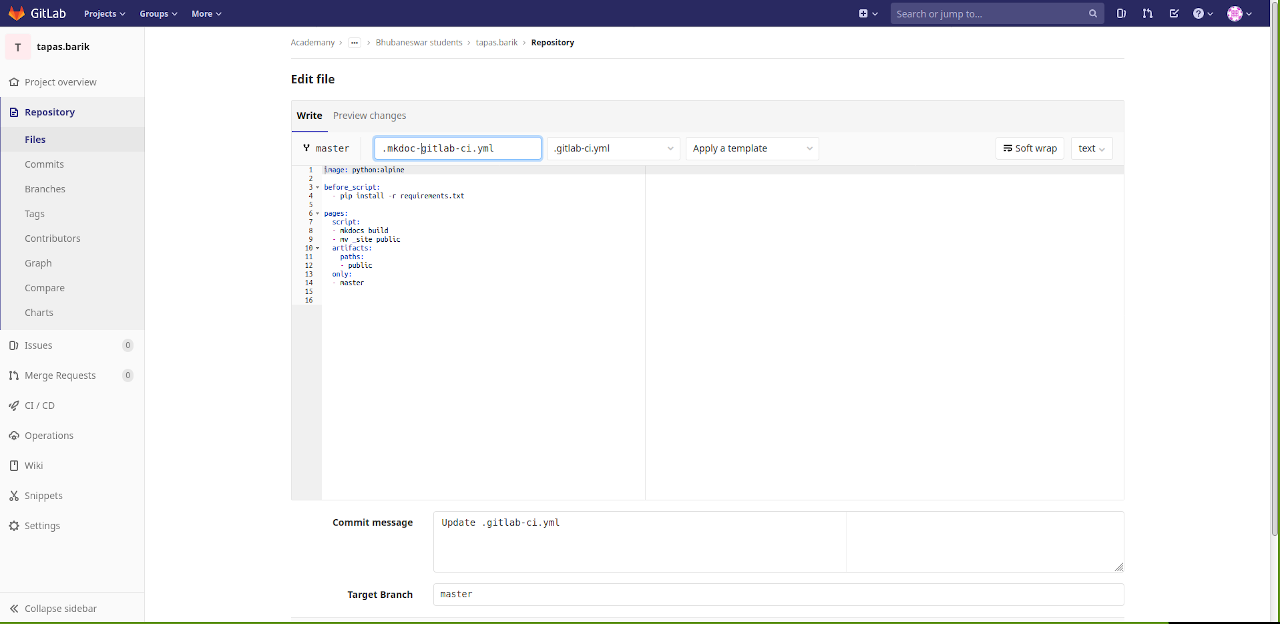Click Bhubaneswar students breadcrumb link
The width and height of the screenshot is (1280, 624).
tap(419, 43)
